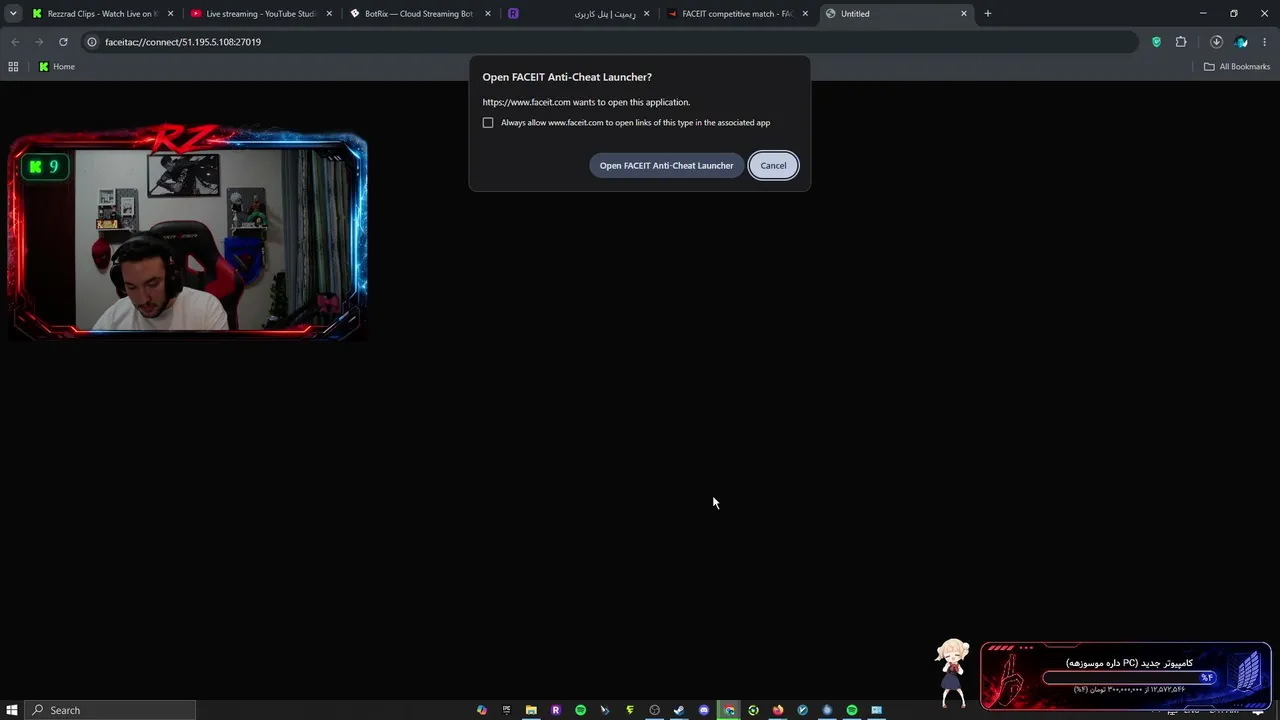Open the Extensions puzzle menu

coord(1181,42)
